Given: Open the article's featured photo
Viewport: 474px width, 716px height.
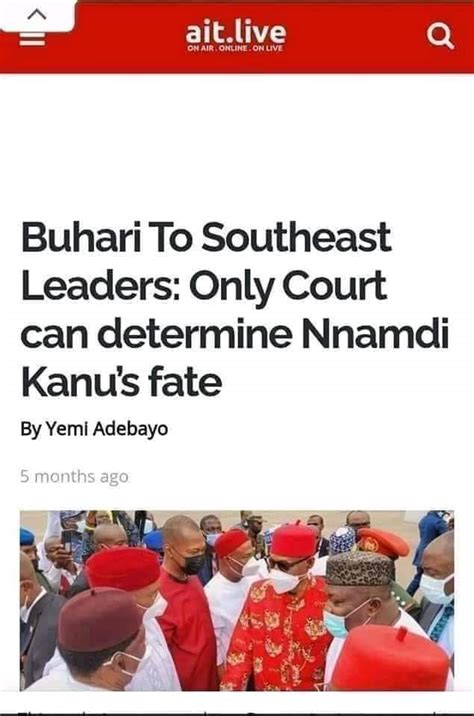Looking at the screenshot, I should pos(237,600).
